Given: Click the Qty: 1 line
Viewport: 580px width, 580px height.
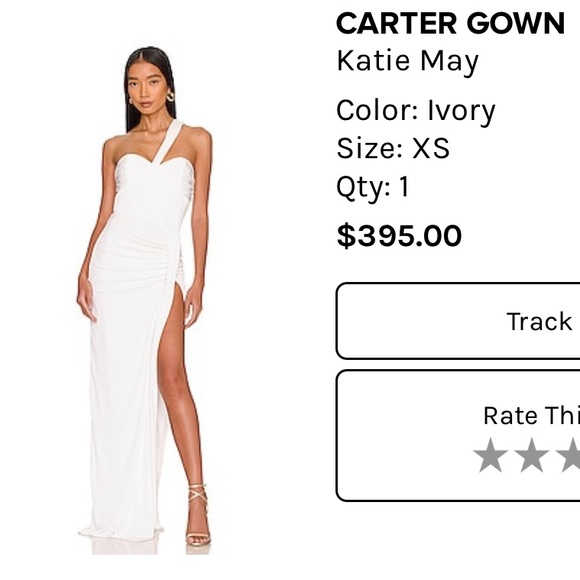Looking at the screenshot, I should (373, 187).
